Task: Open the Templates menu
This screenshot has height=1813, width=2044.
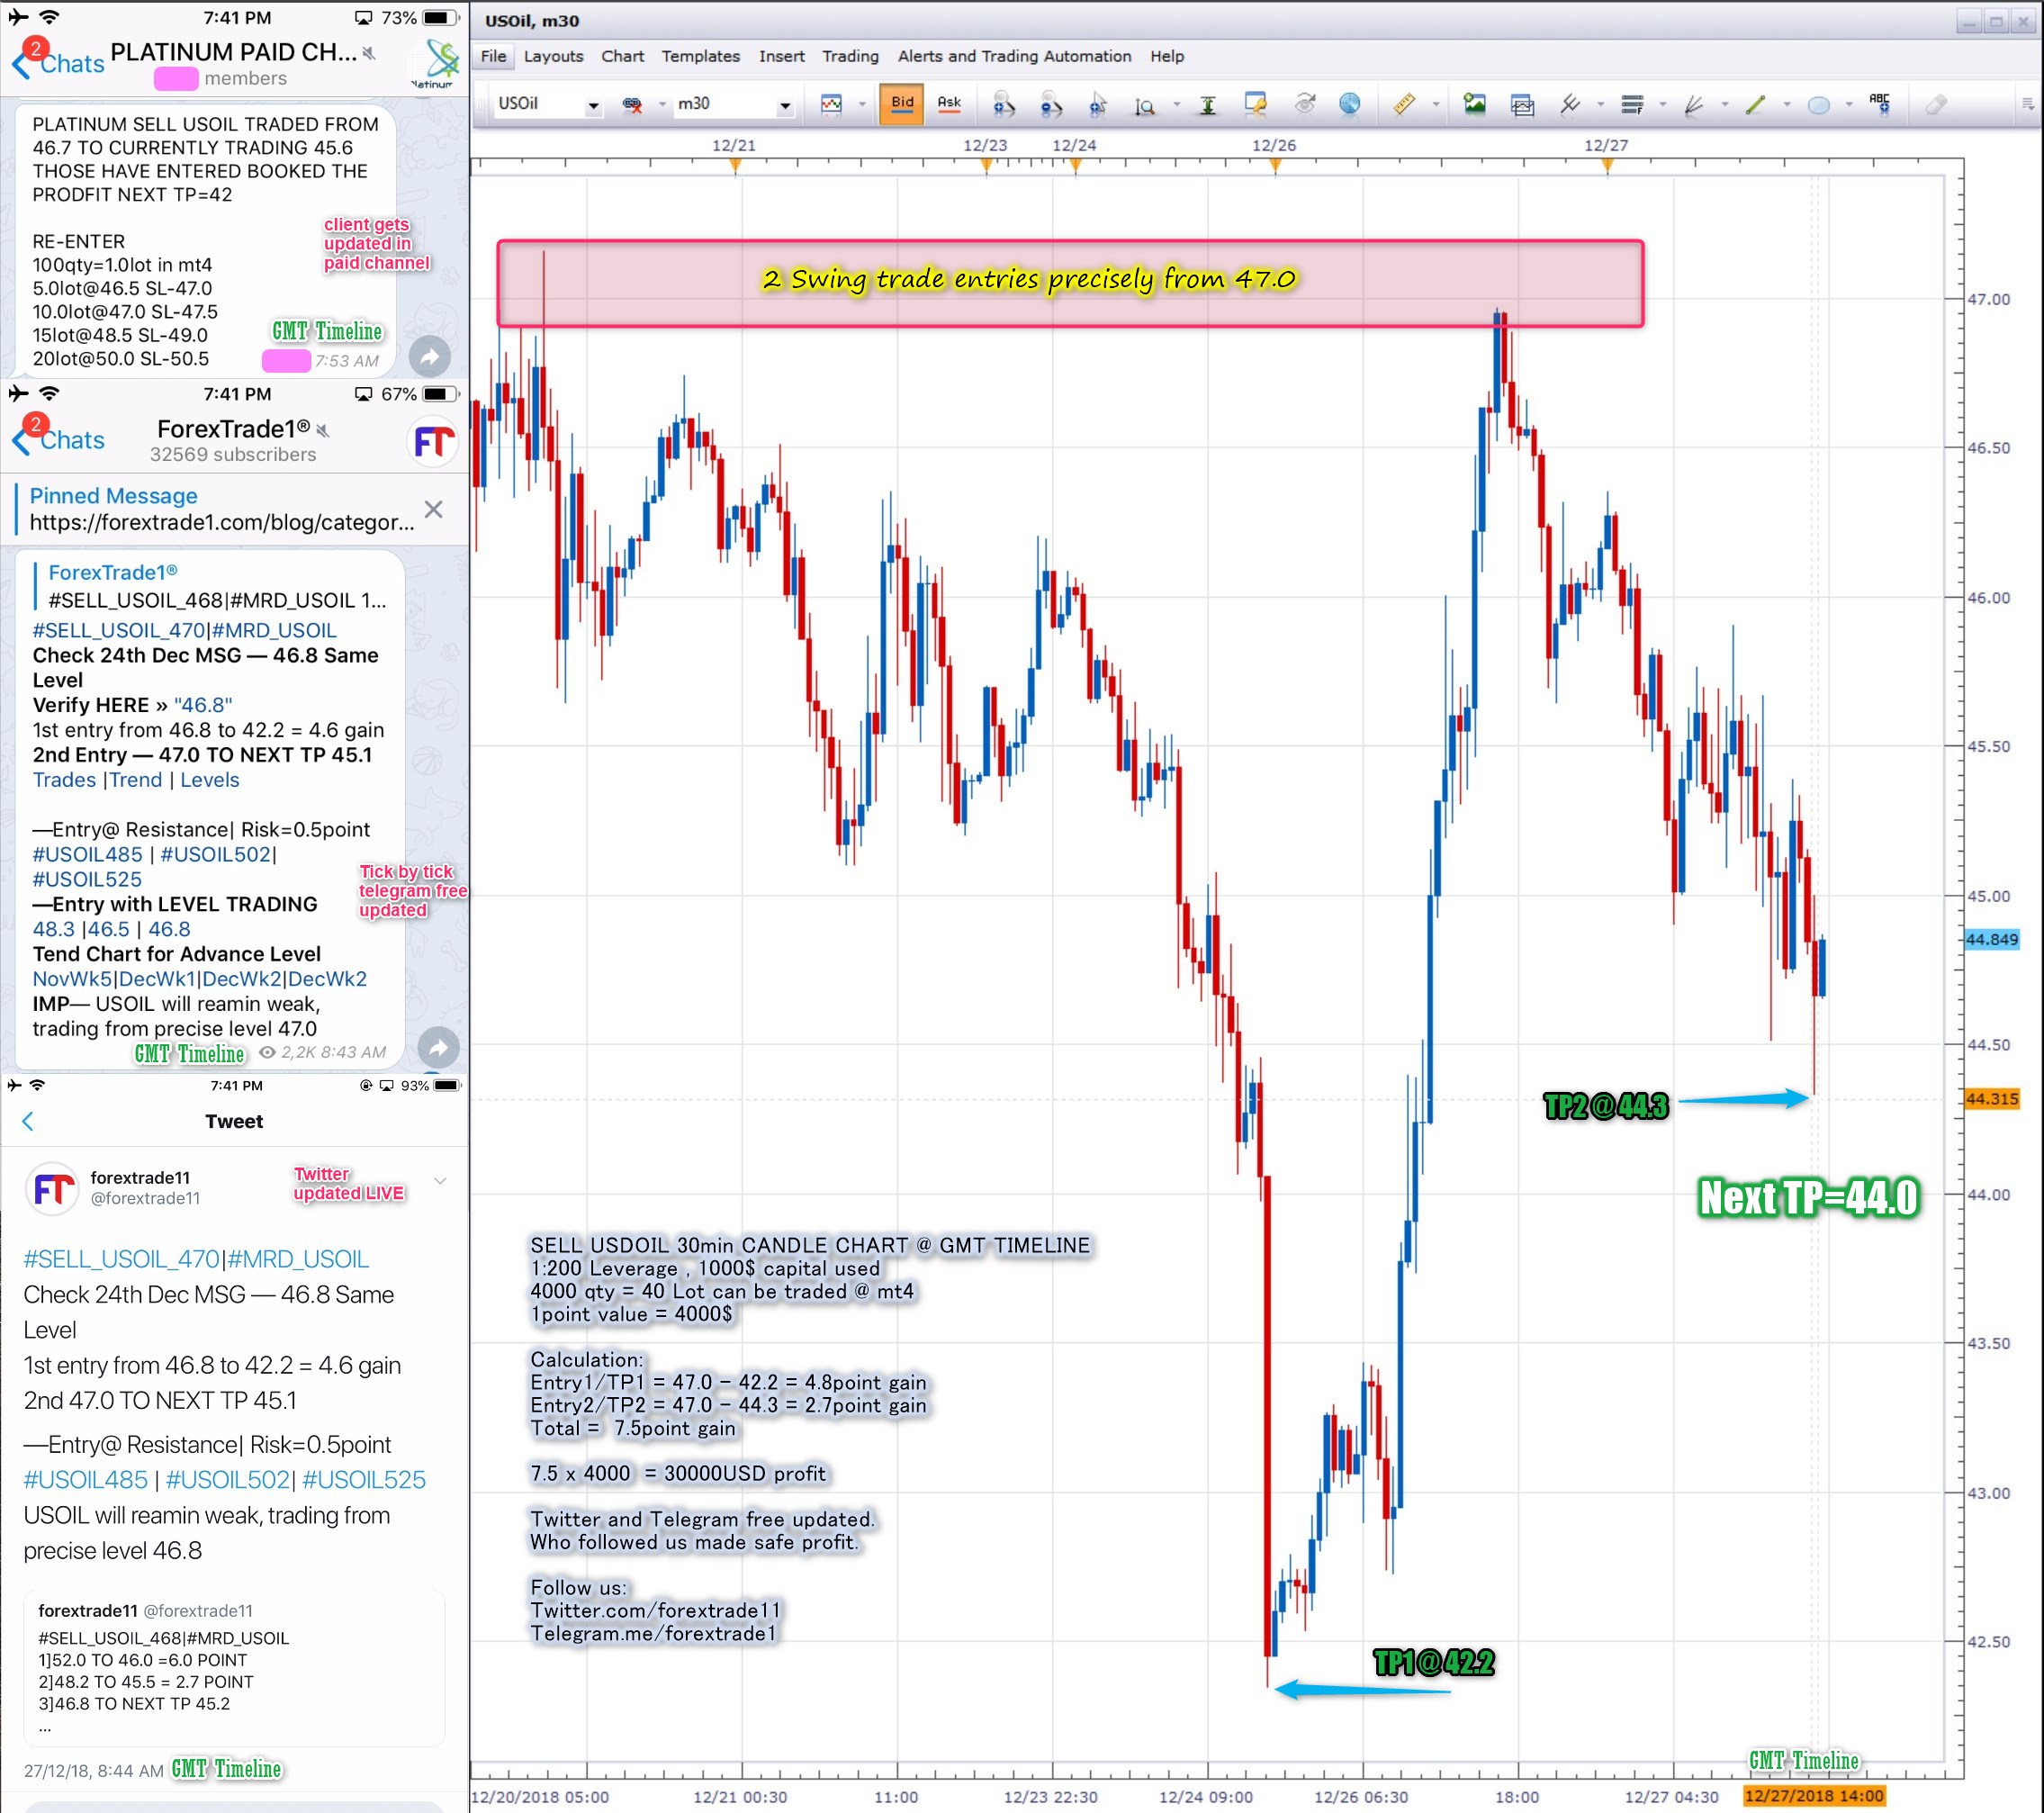Action: [x=700, y=56]
